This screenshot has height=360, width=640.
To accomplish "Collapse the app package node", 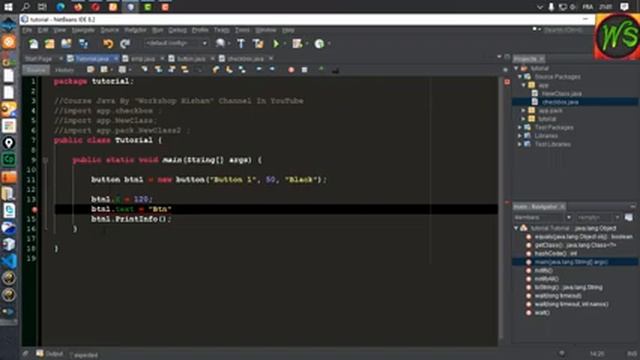I will tap(524, 85).
